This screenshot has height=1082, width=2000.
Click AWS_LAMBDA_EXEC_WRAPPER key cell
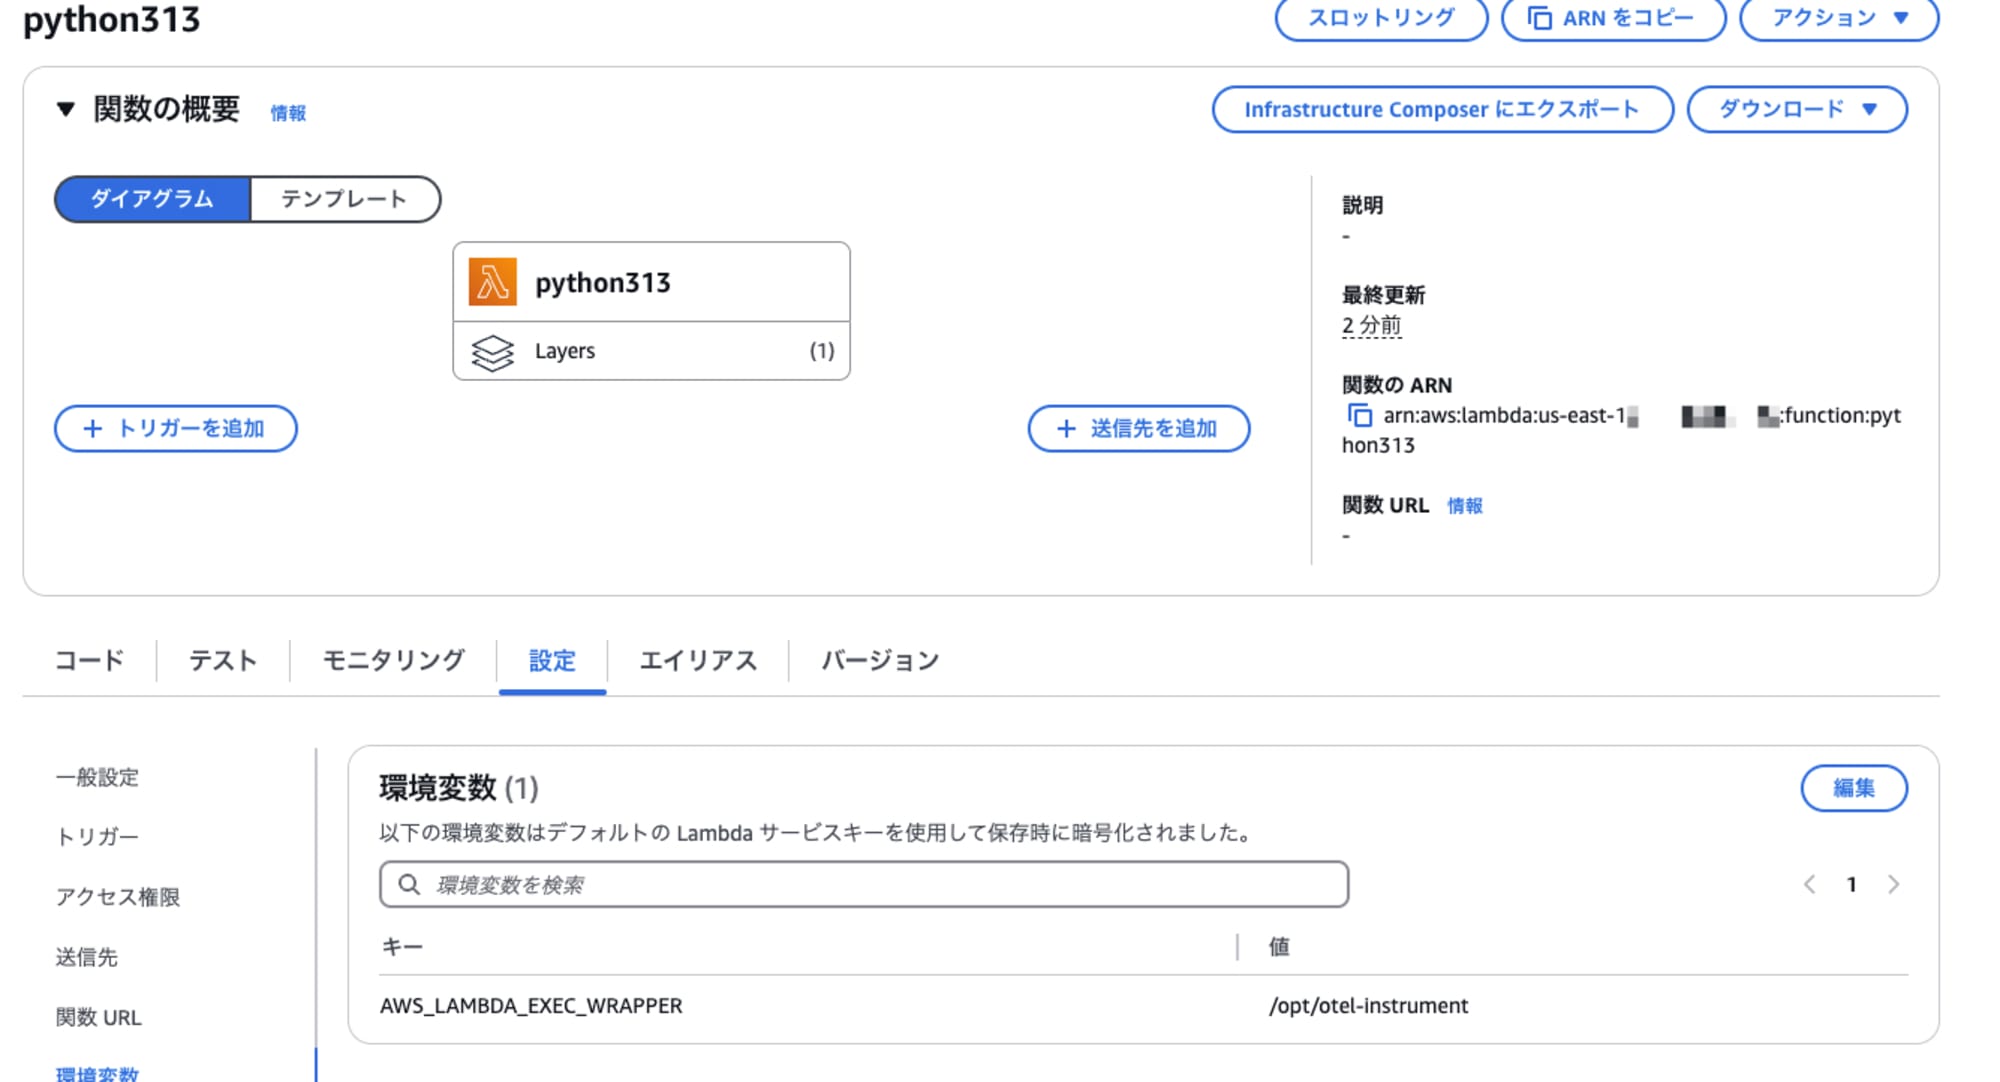531,1006
